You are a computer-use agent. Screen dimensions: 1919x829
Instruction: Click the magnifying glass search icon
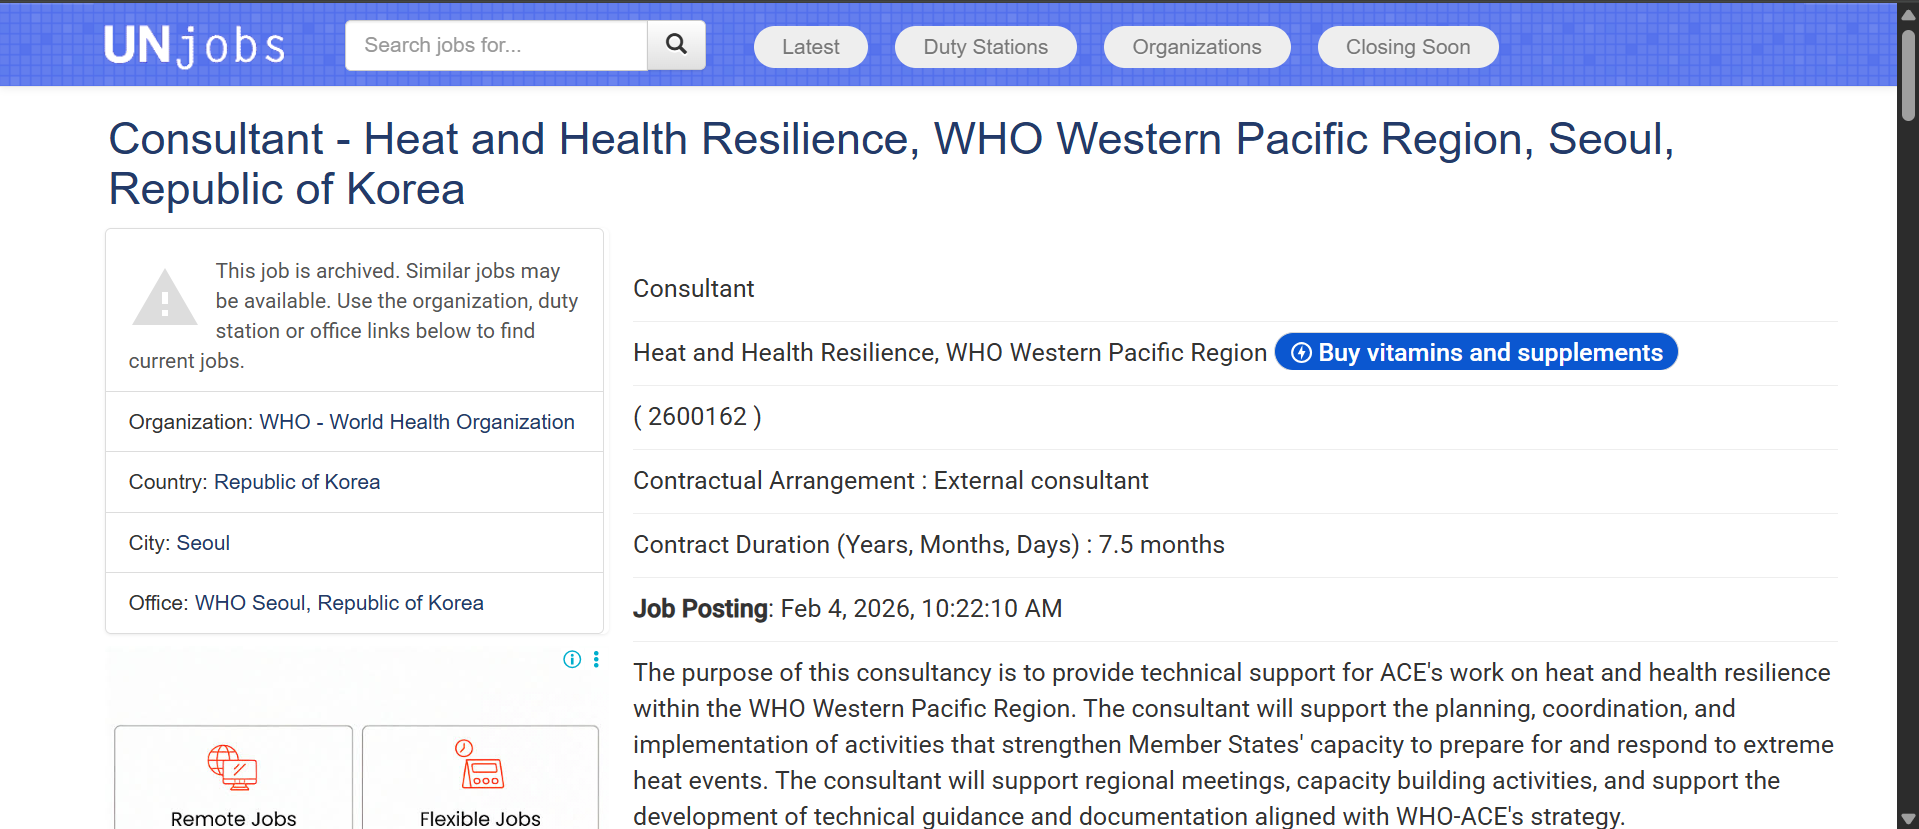tap(676, 45)
